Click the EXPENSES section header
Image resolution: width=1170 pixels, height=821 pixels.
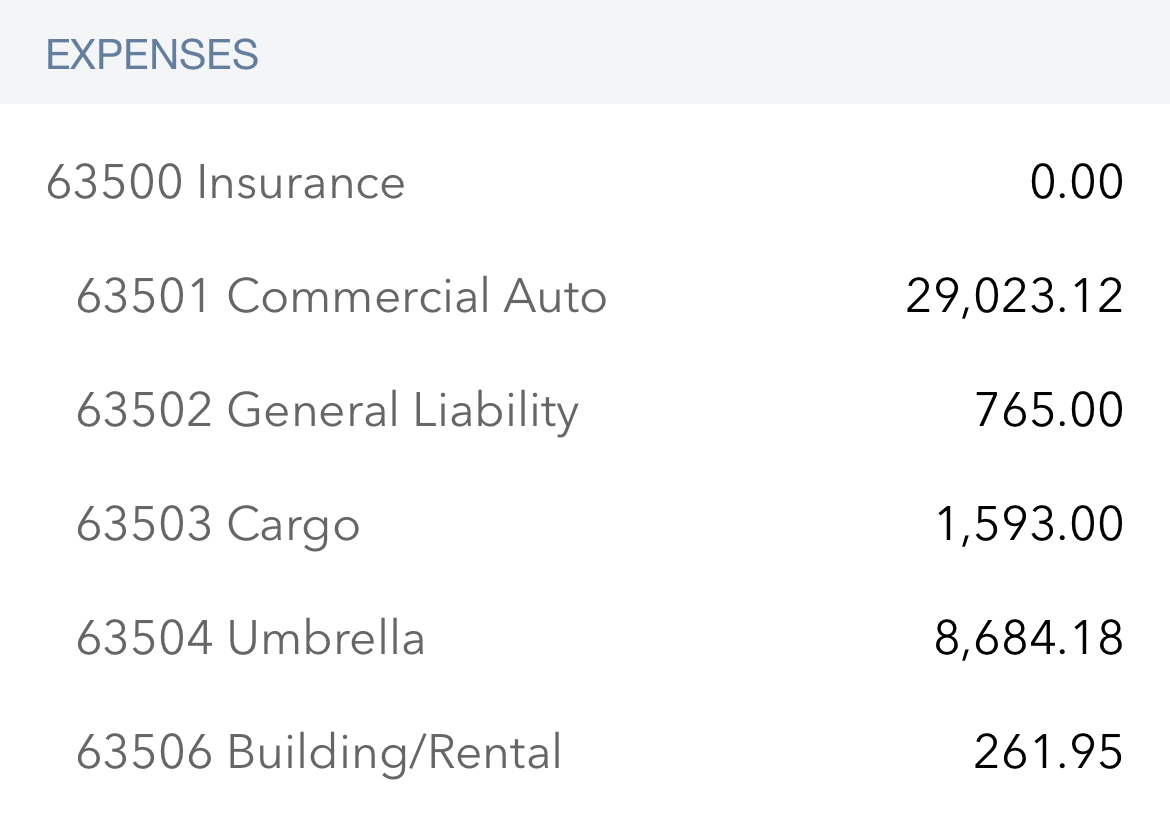[152, 55]
